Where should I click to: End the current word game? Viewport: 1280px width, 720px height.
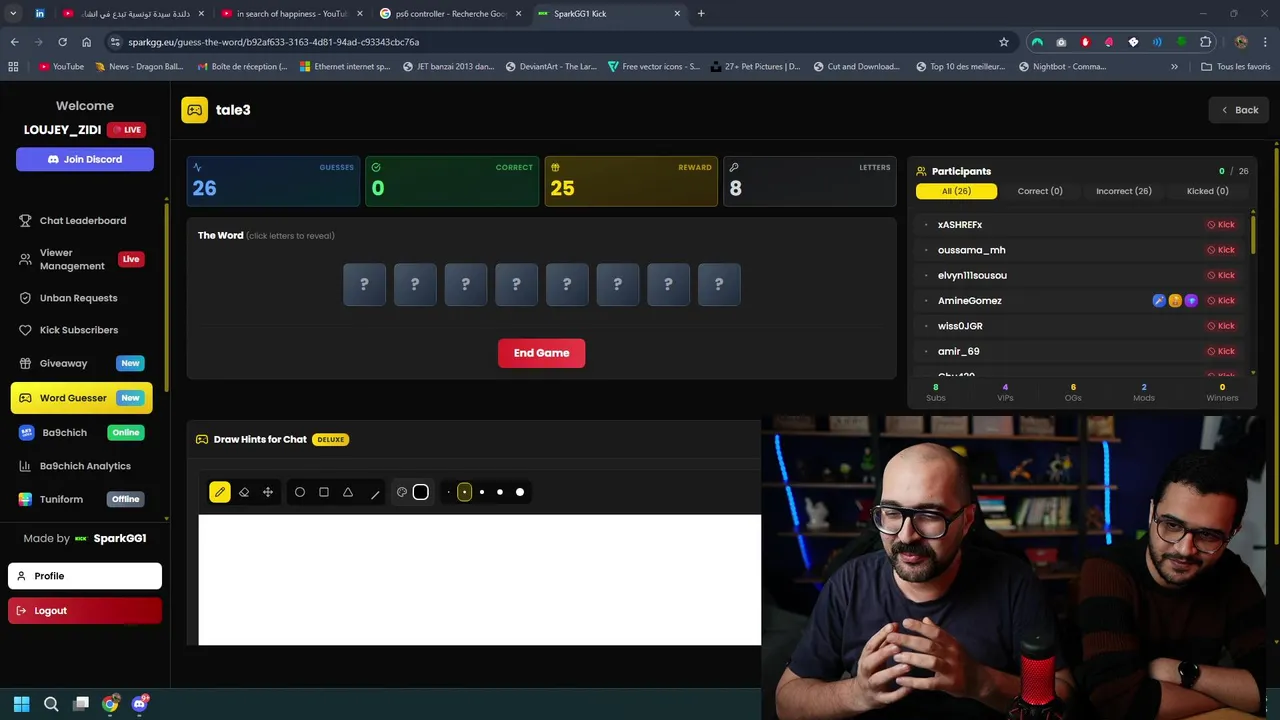click(542, 353)
